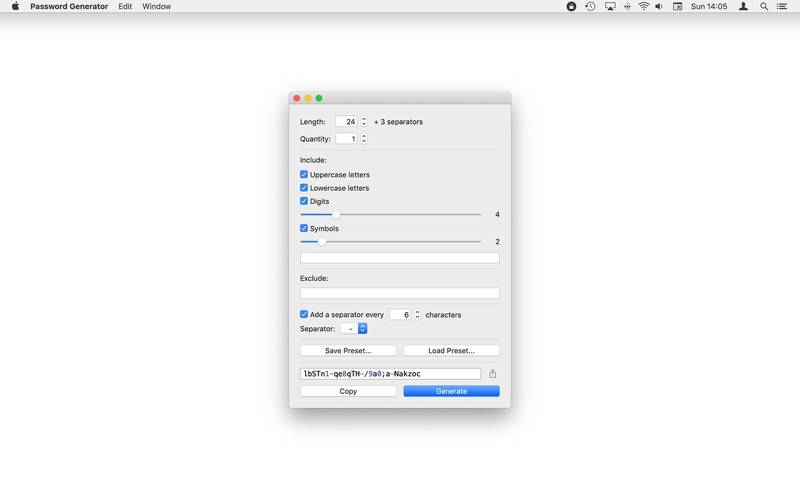Click Load Preset... button

tap(452, 351)
